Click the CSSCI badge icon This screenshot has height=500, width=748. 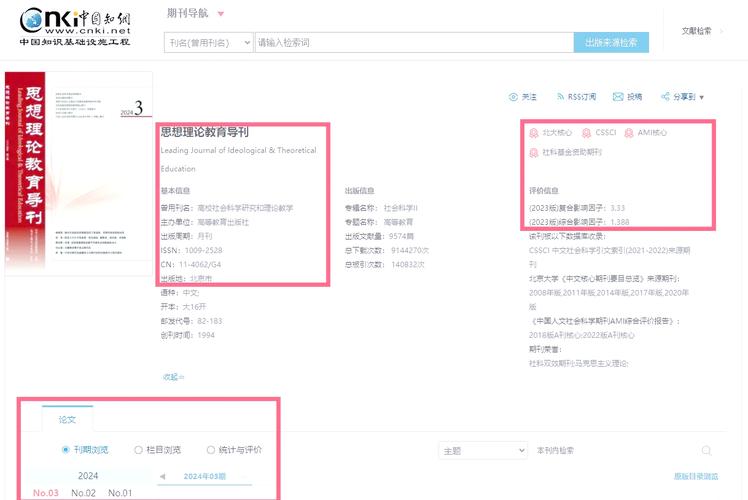586,133
